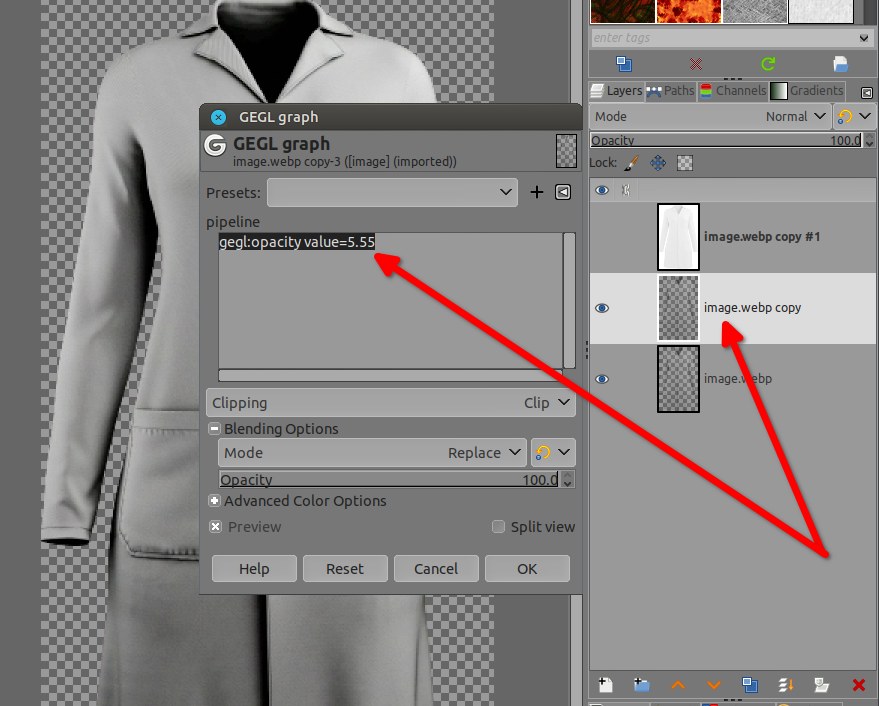
Task: Expand Advanced Color Options
Action: (x=214, y=500)
